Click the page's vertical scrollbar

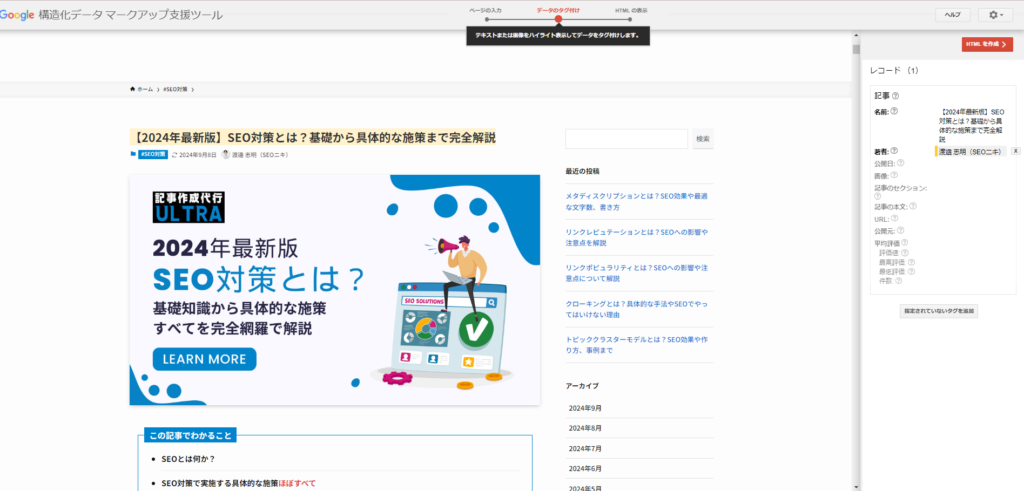tap(856, 261)
